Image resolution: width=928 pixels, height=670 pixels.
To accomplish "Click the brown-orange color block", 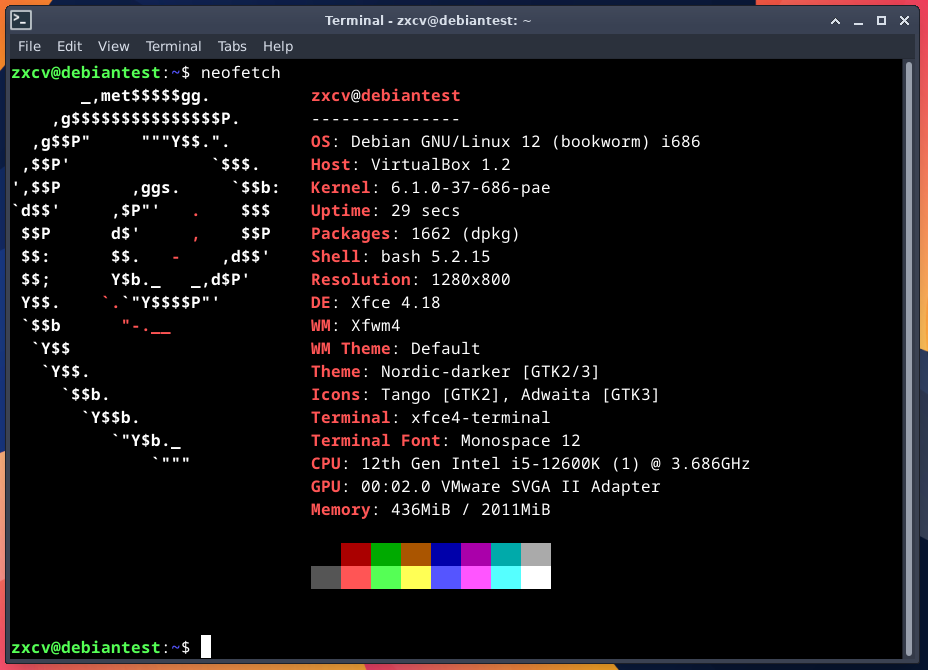I will click(x=416, y=555).
